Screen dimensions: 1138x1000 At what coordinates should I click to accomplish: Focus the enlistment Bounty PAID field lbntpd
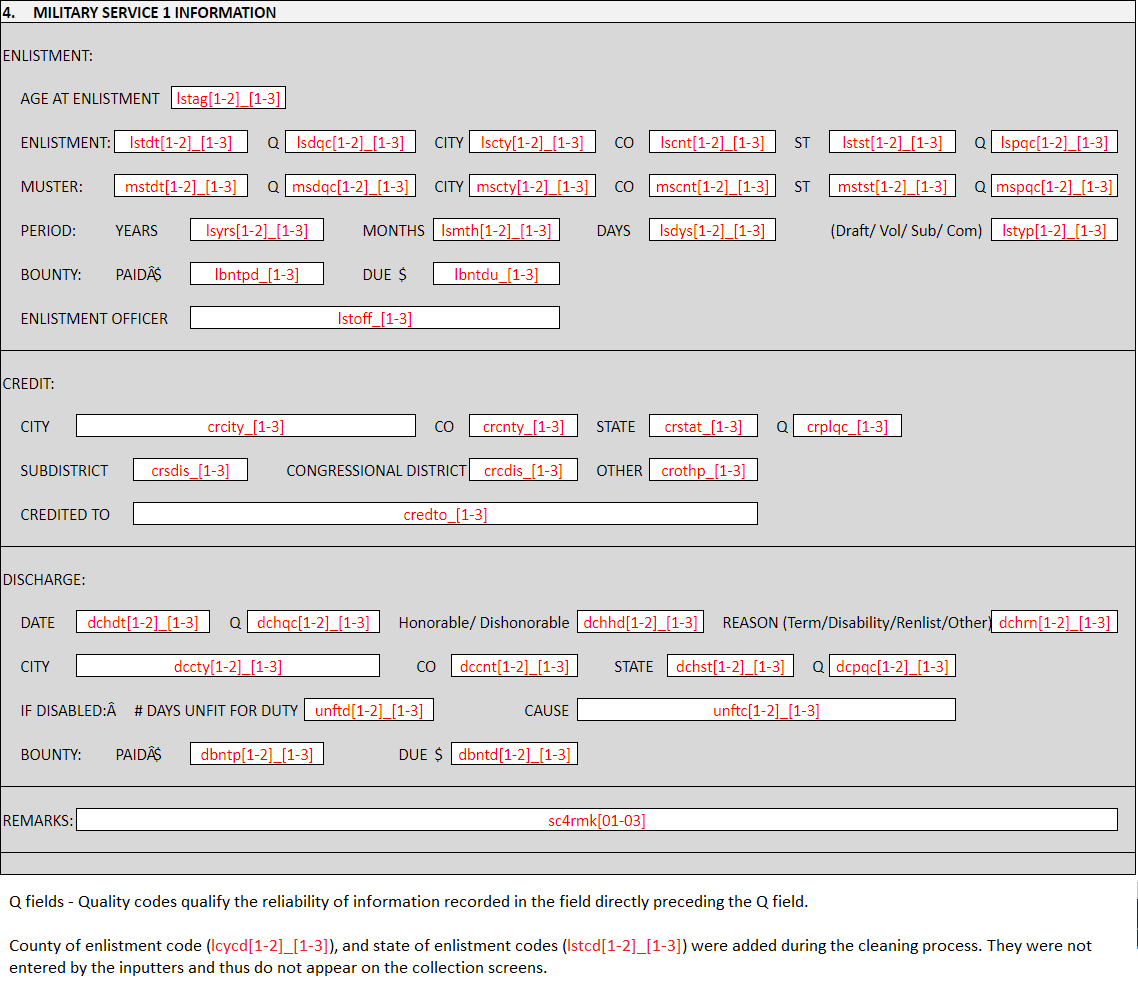tap(257, 274)
